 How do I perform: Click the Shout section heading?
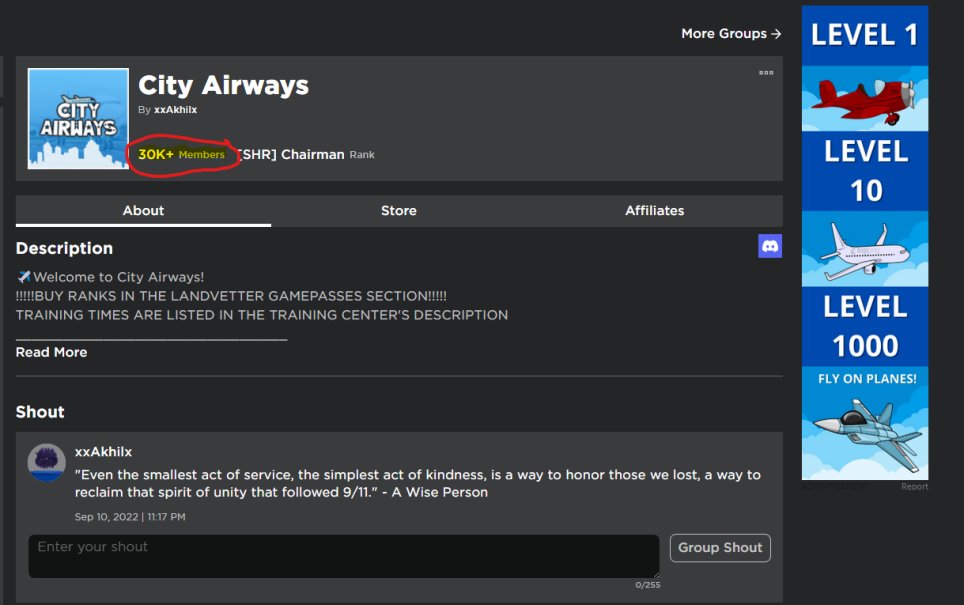click(x=40, y=412)
